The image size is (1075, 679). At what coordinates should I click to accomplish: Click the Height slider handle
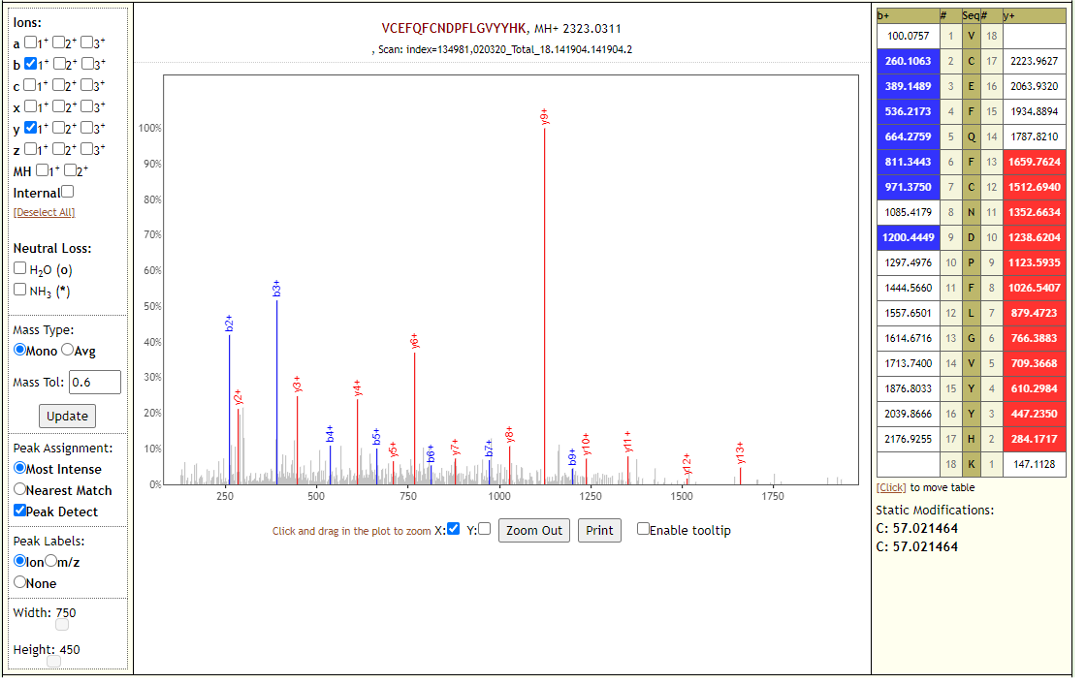coord(54,662)
